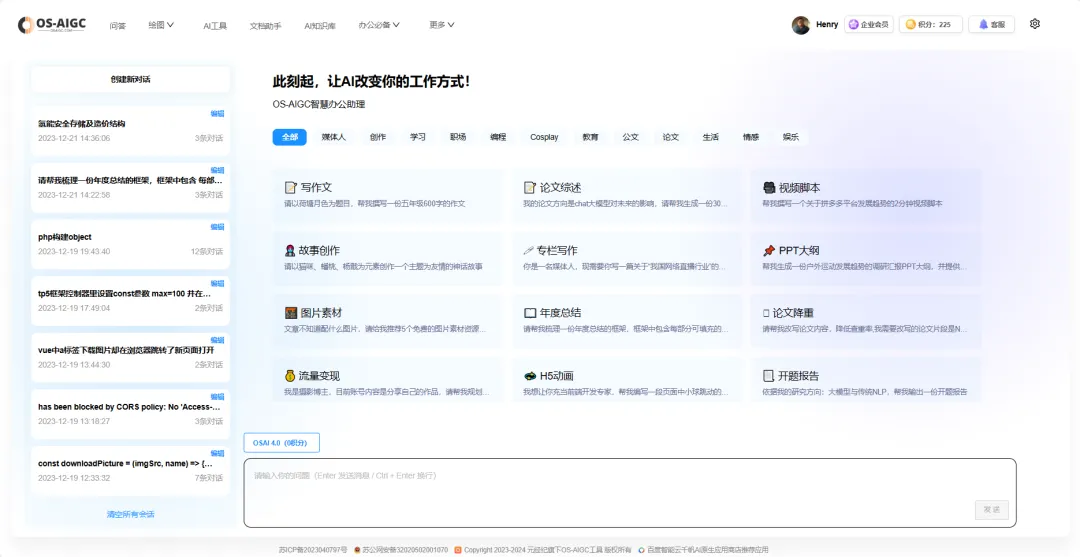Open the has been blocked by CORS conversation
The height and width of the screenshot is (557, 1080).
[130, 414]
